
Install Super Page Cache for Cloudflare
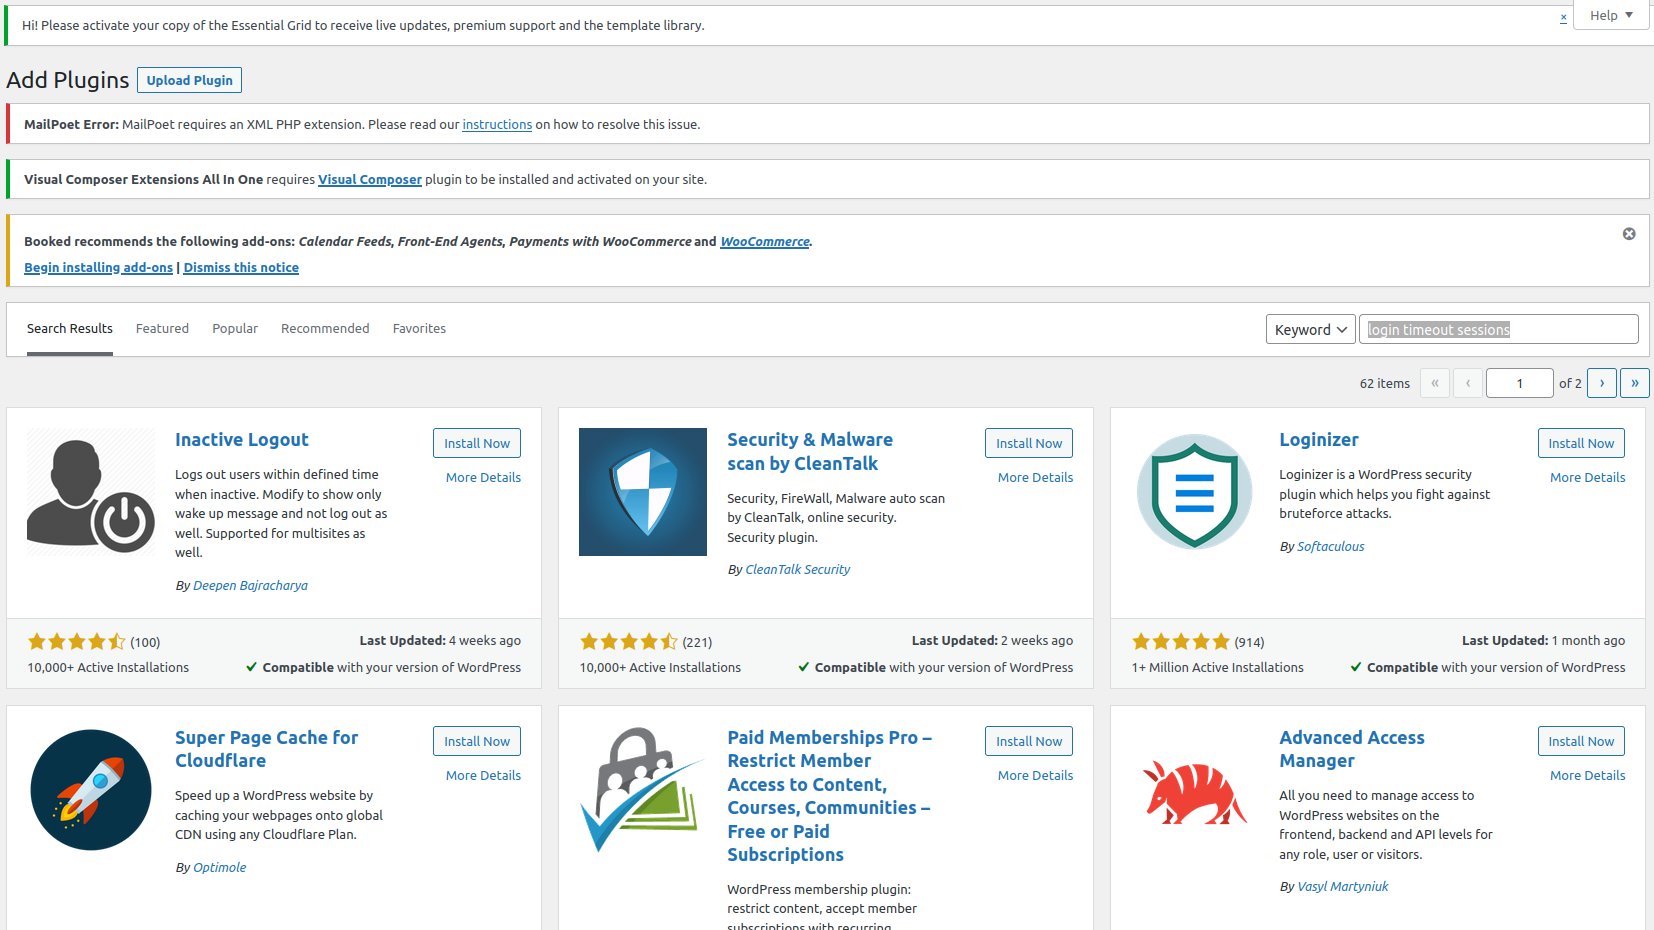[x=477, y=741]
